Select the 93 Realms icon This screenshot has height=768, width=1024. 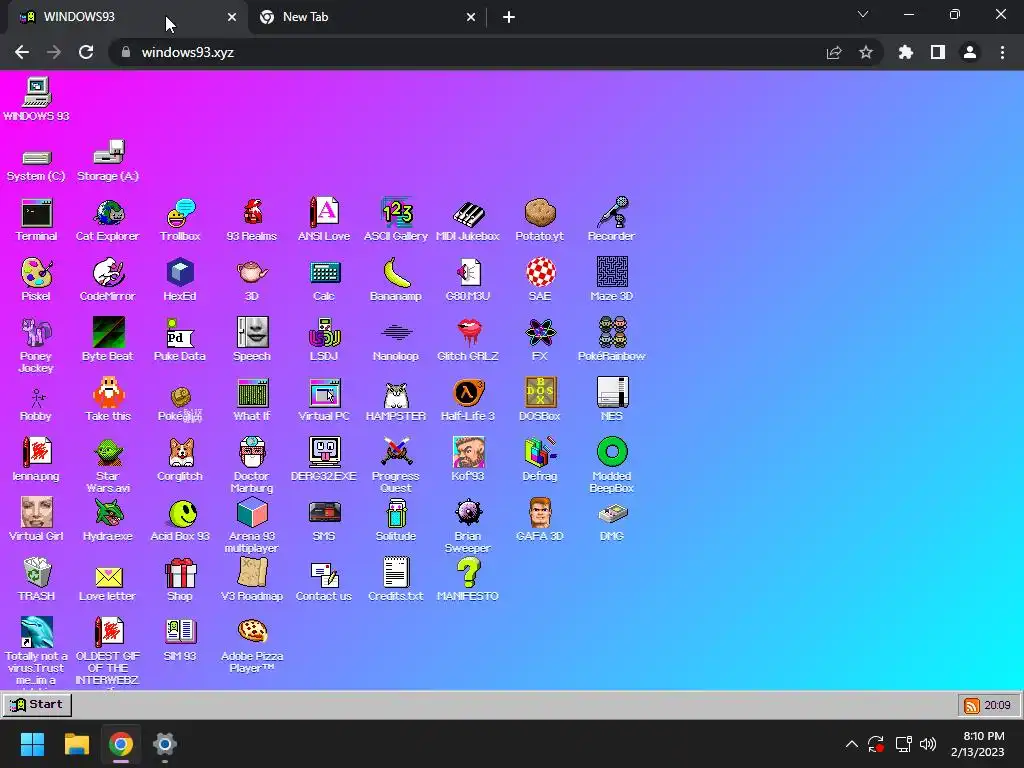coord(252,220)
